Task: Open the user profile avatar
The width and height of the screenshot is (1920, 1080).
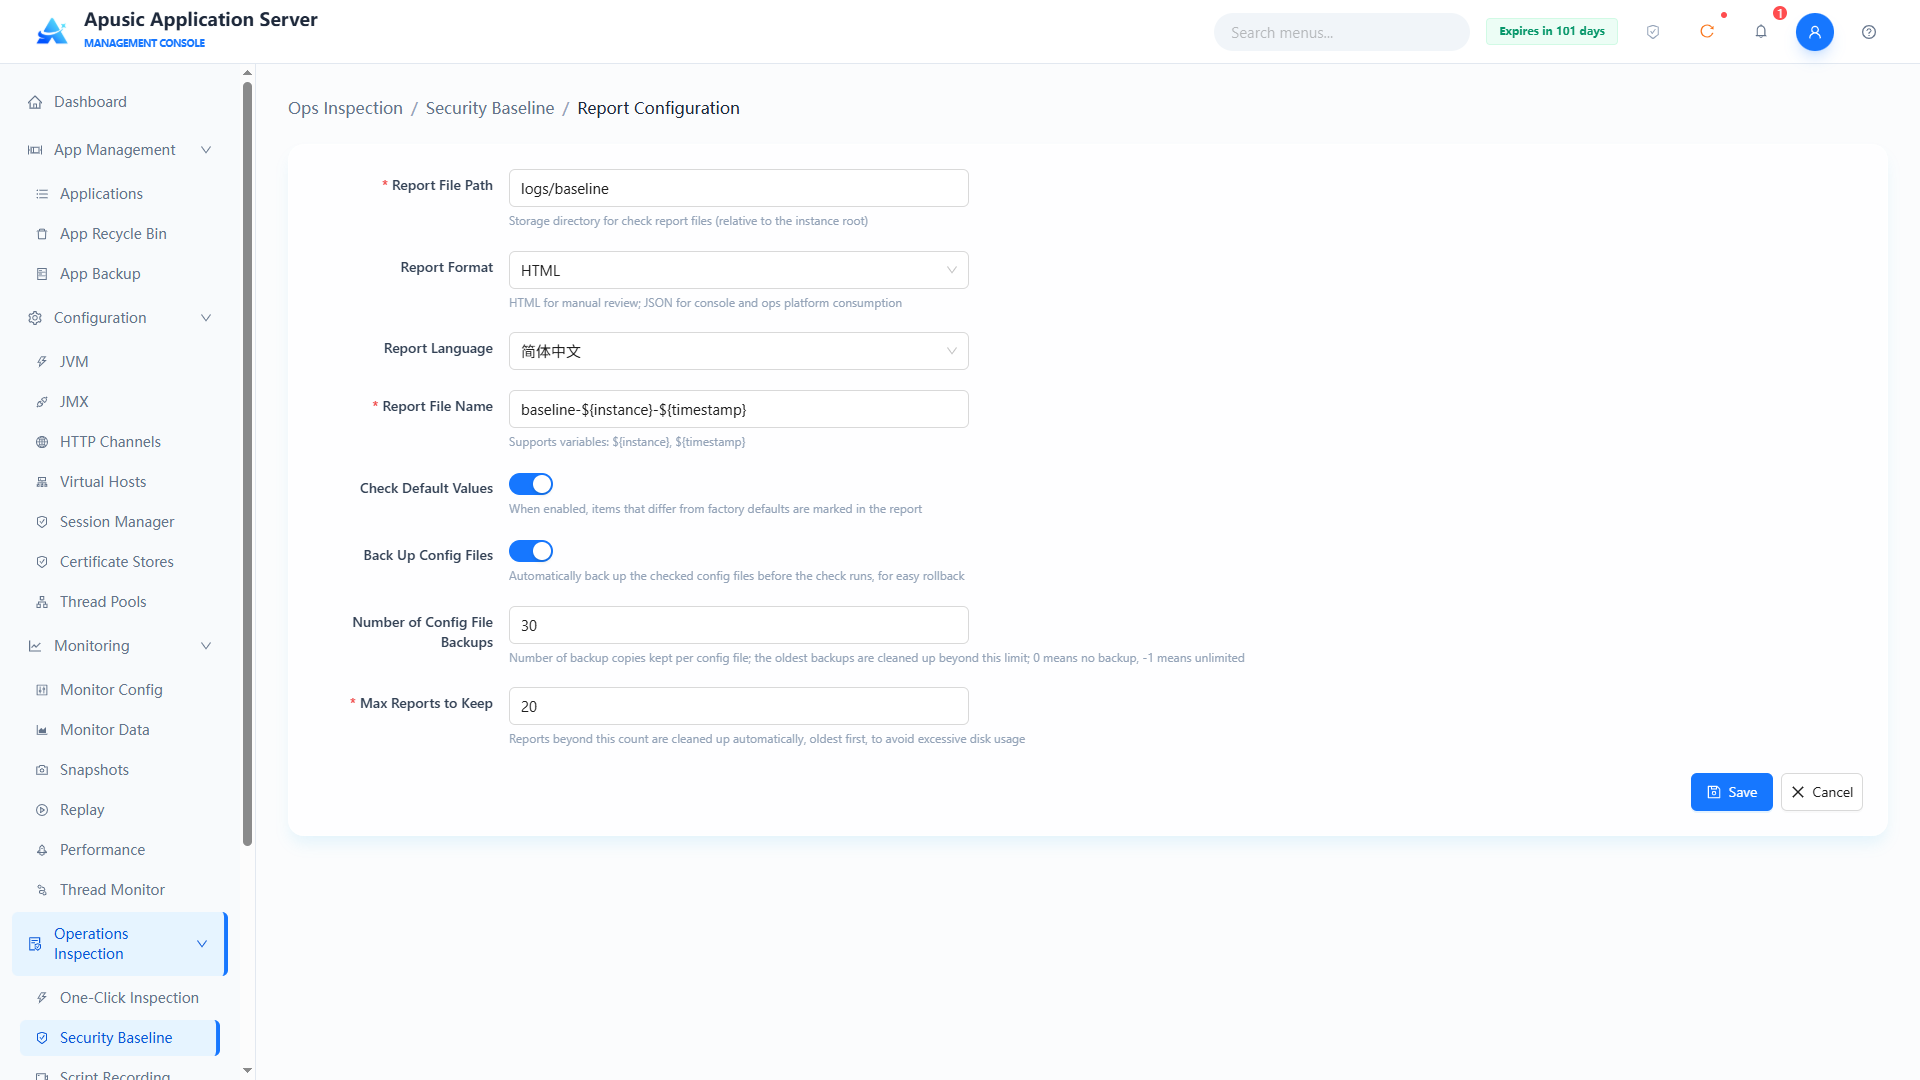Action: pyautogui.click(x=1815, y=32)
